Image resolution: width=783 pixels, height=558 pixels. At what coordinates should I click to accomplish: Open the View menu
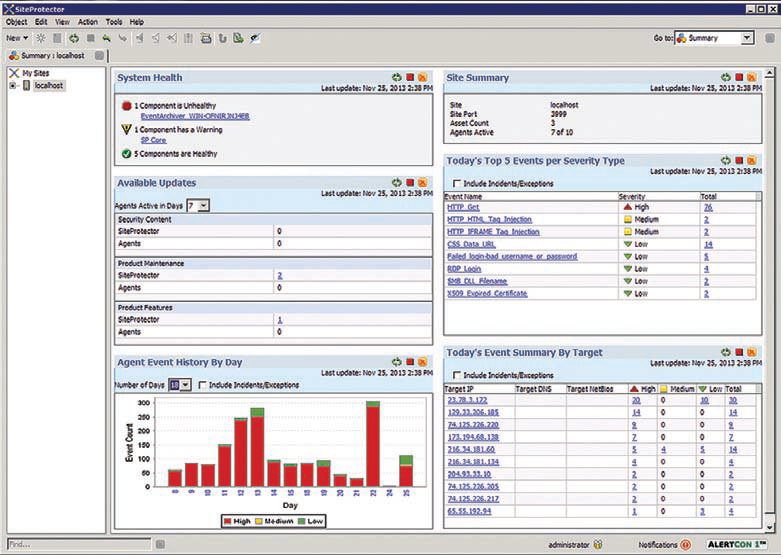[62, 22]
